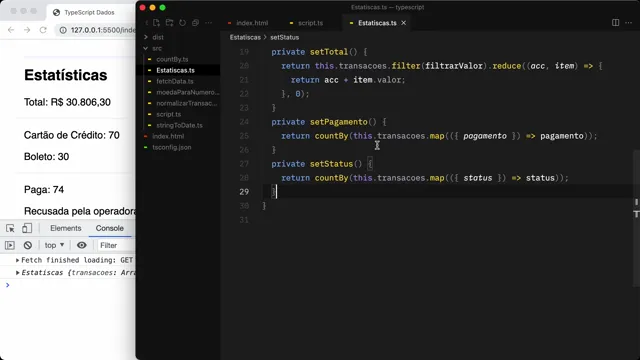
Task: Select the TypeScript Dados browser tab
Action: pyautogui.click(x=89, y=12)
